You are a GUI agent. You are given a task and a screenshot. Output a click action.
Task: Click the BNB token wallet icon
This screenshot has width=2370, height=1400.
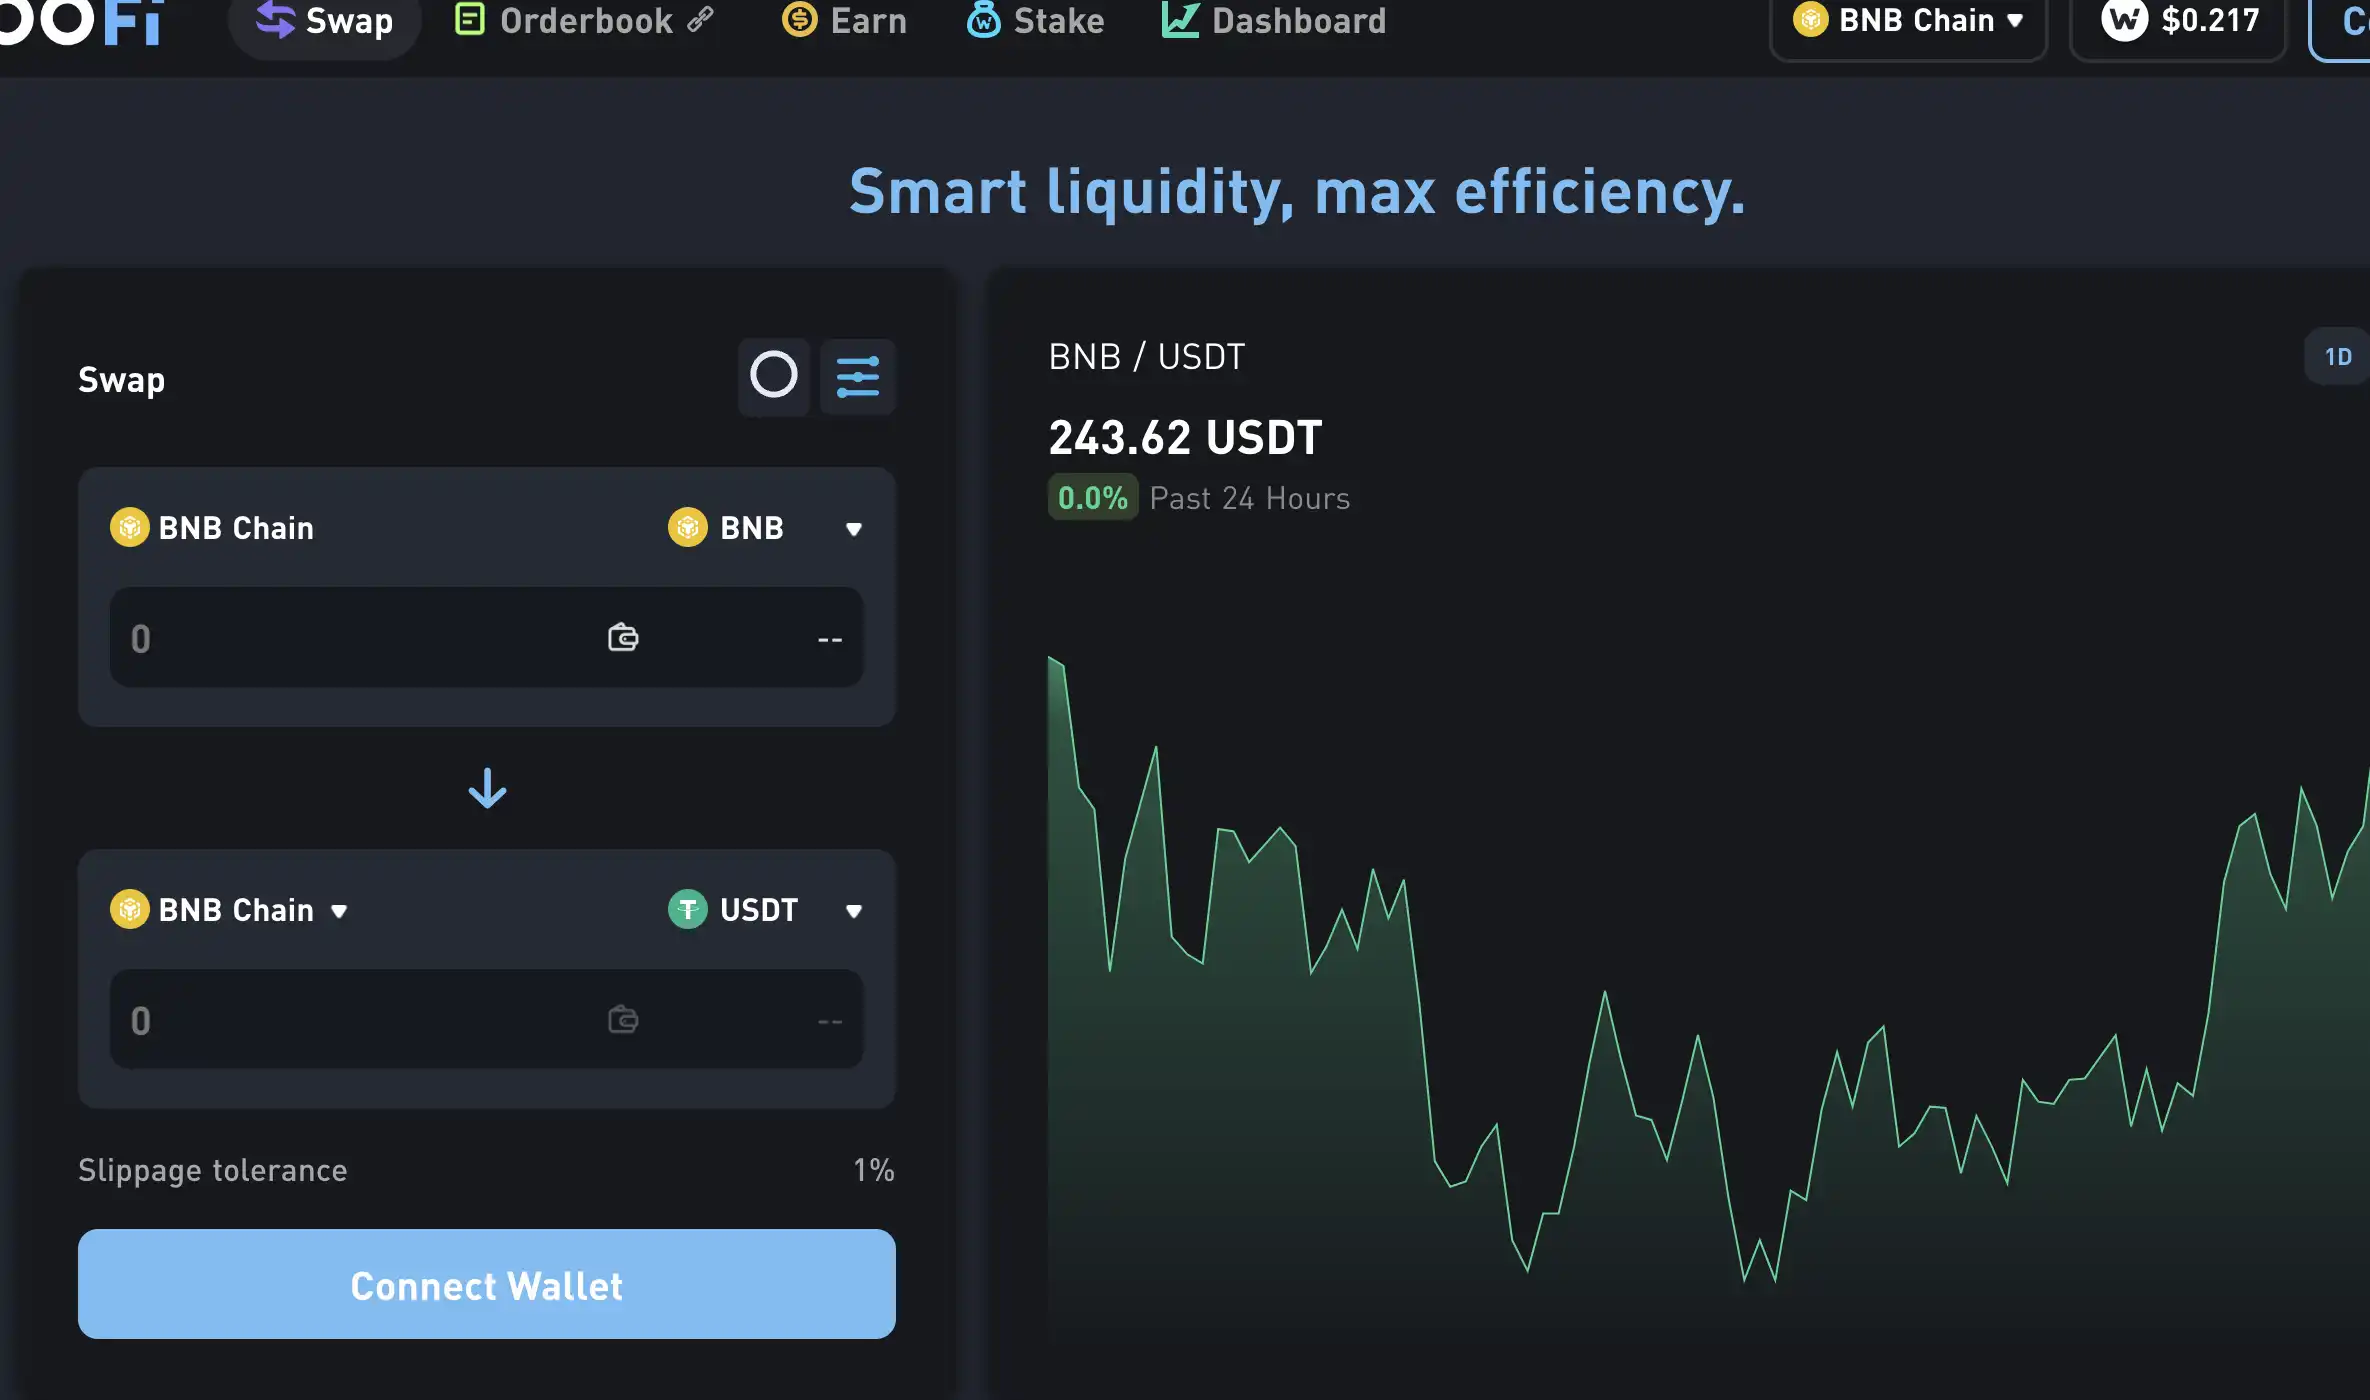[622, 638]
